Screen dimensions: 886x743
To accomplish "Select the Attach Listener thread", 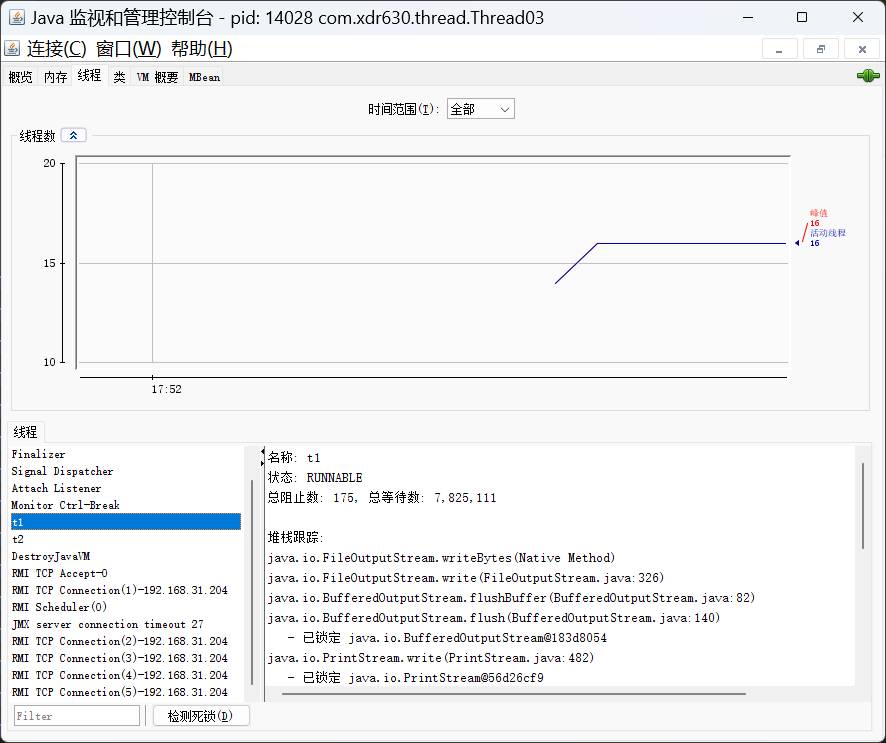I will pyautogui.click(x=126, y=488).
